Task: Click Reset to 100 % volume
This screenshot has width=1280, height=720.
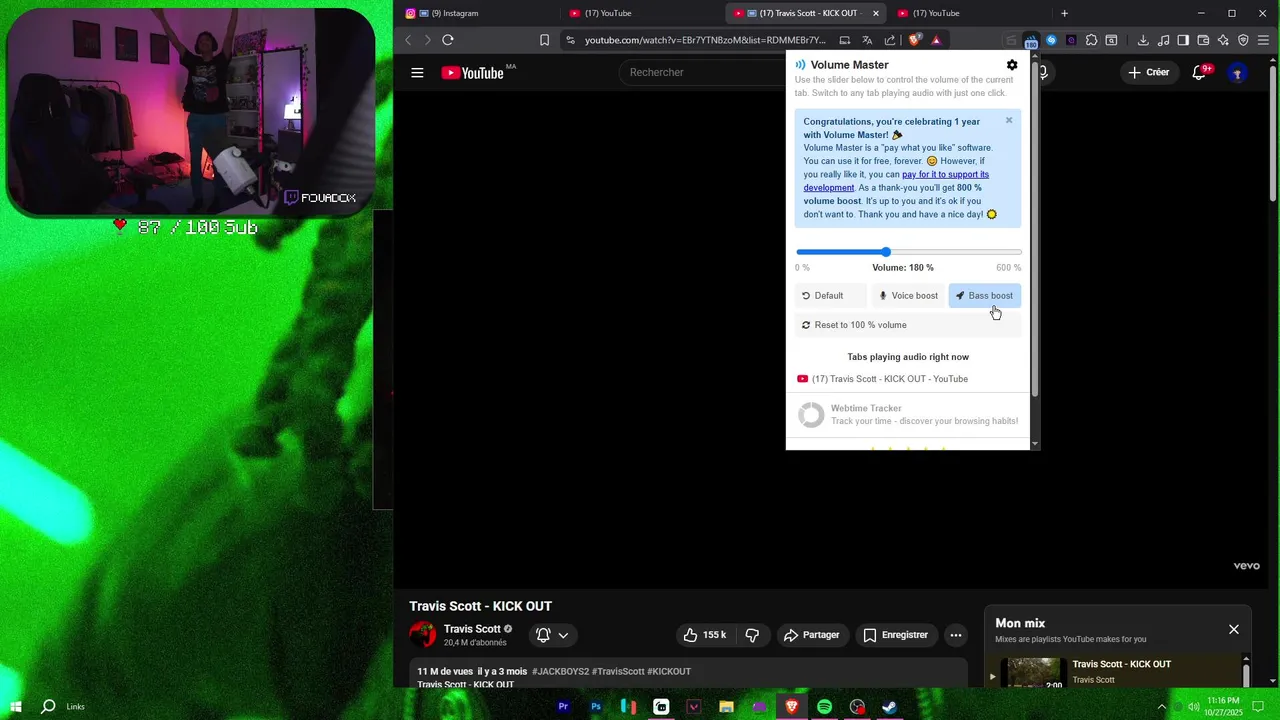Action: [x=908, y=325]
